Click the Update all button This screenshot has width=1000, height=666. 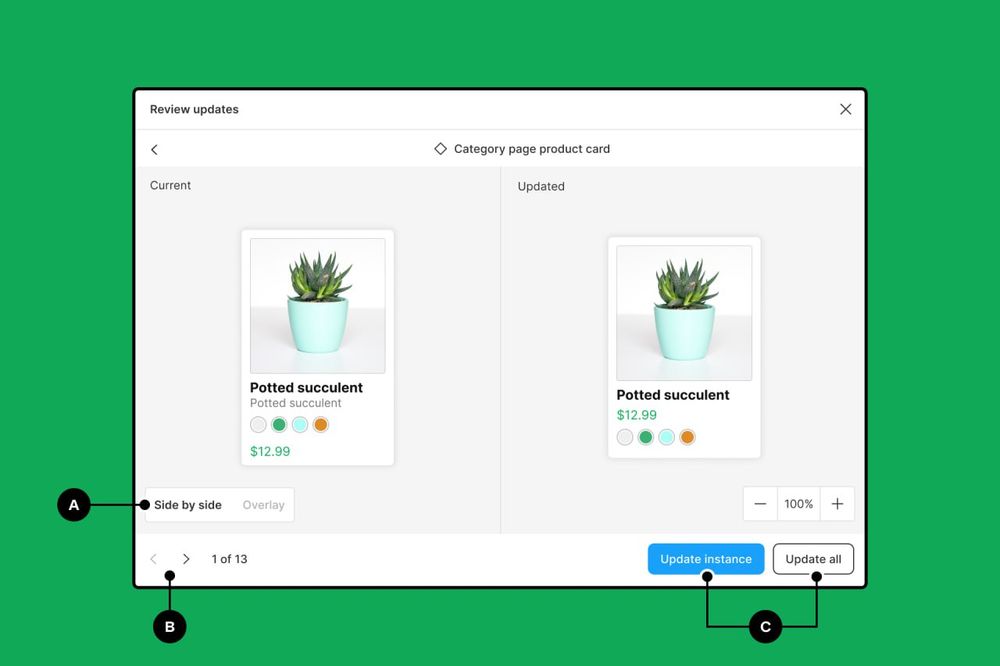pos(813,559)
